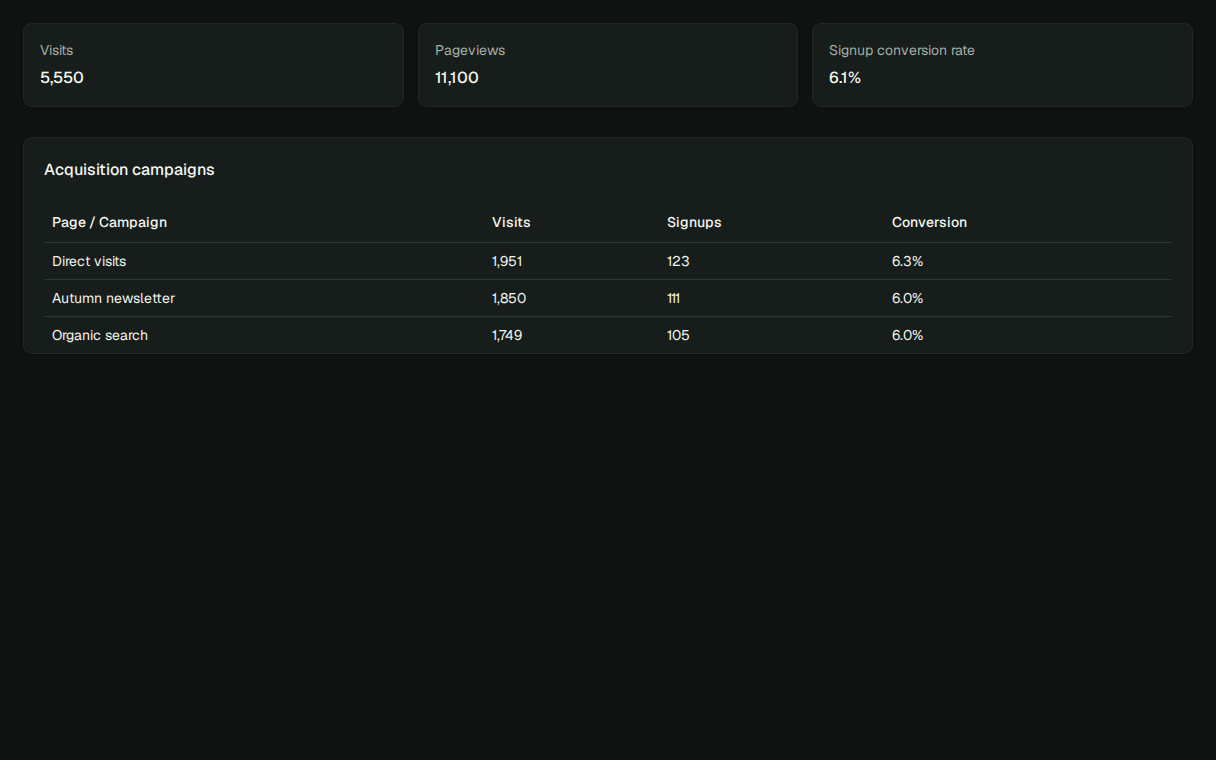Screen dimensions: 1216x760
Task: Click 111 signups for Autumn newsletter
Action: 673,298
